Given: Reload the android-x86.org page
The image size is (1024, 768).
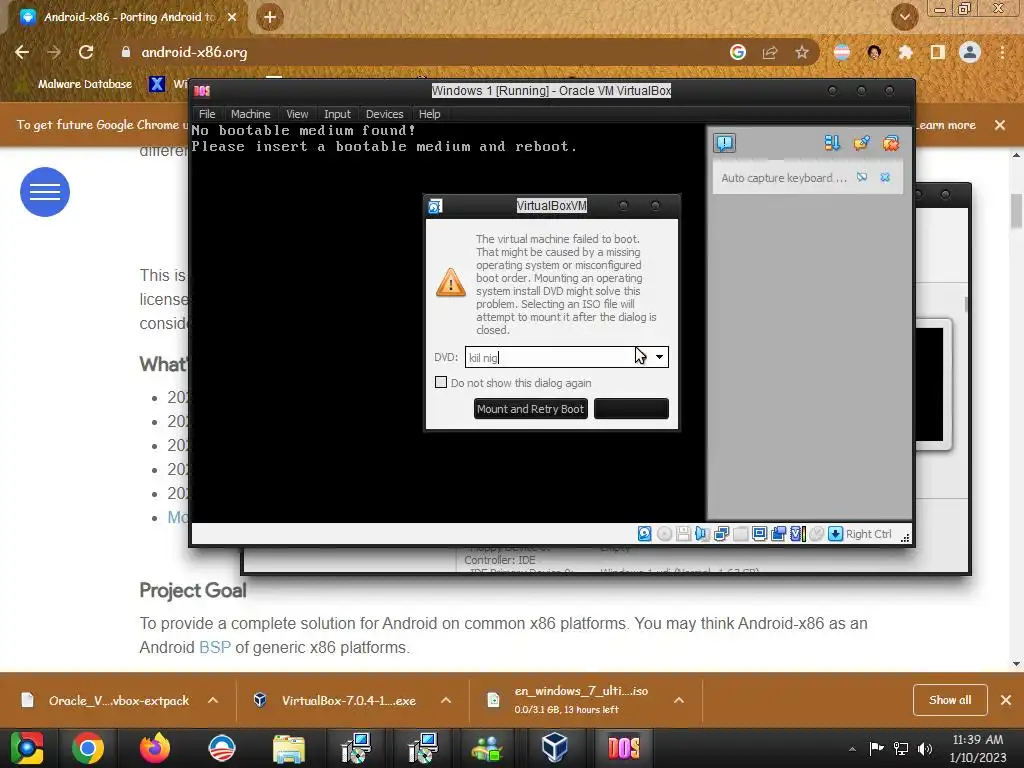Looking at the screenshot, I should tap(86, 52).
